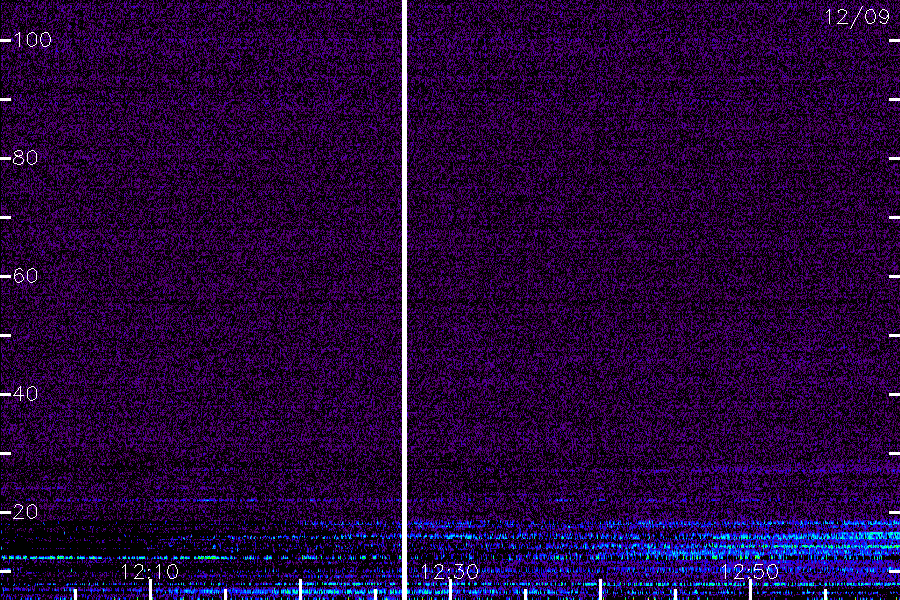Click the 12:10 time label
This screenshot has width=900, height=600.
point(150,572)
